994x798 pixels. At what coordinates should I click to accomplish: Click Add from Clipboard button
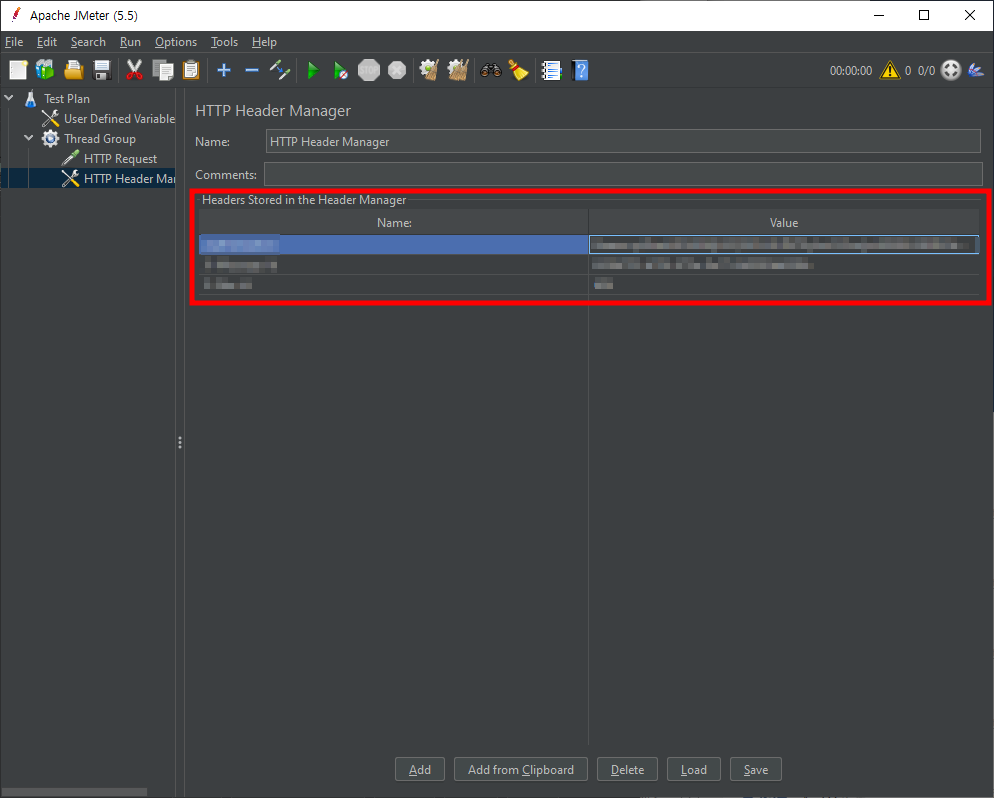(x=520, y=769)
